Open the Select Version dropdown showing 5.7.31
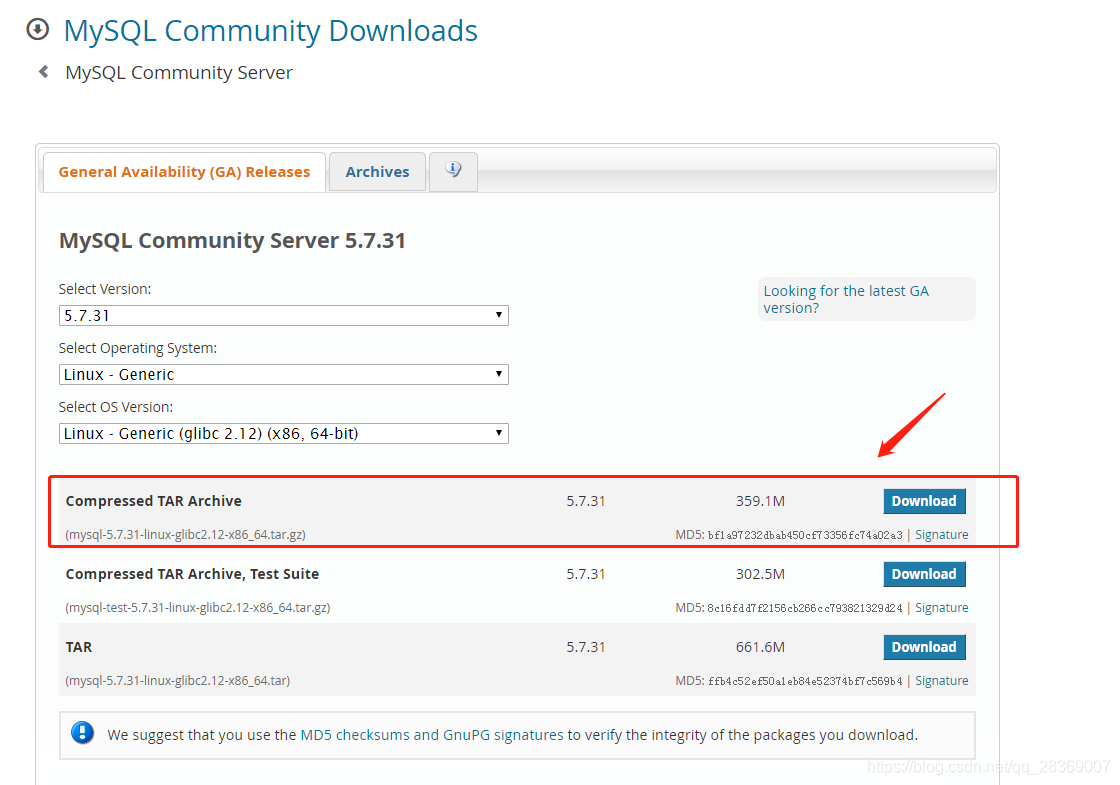The width and height of the screenshot is (1120, 785). pyautogui.click(x=284, y=316)
